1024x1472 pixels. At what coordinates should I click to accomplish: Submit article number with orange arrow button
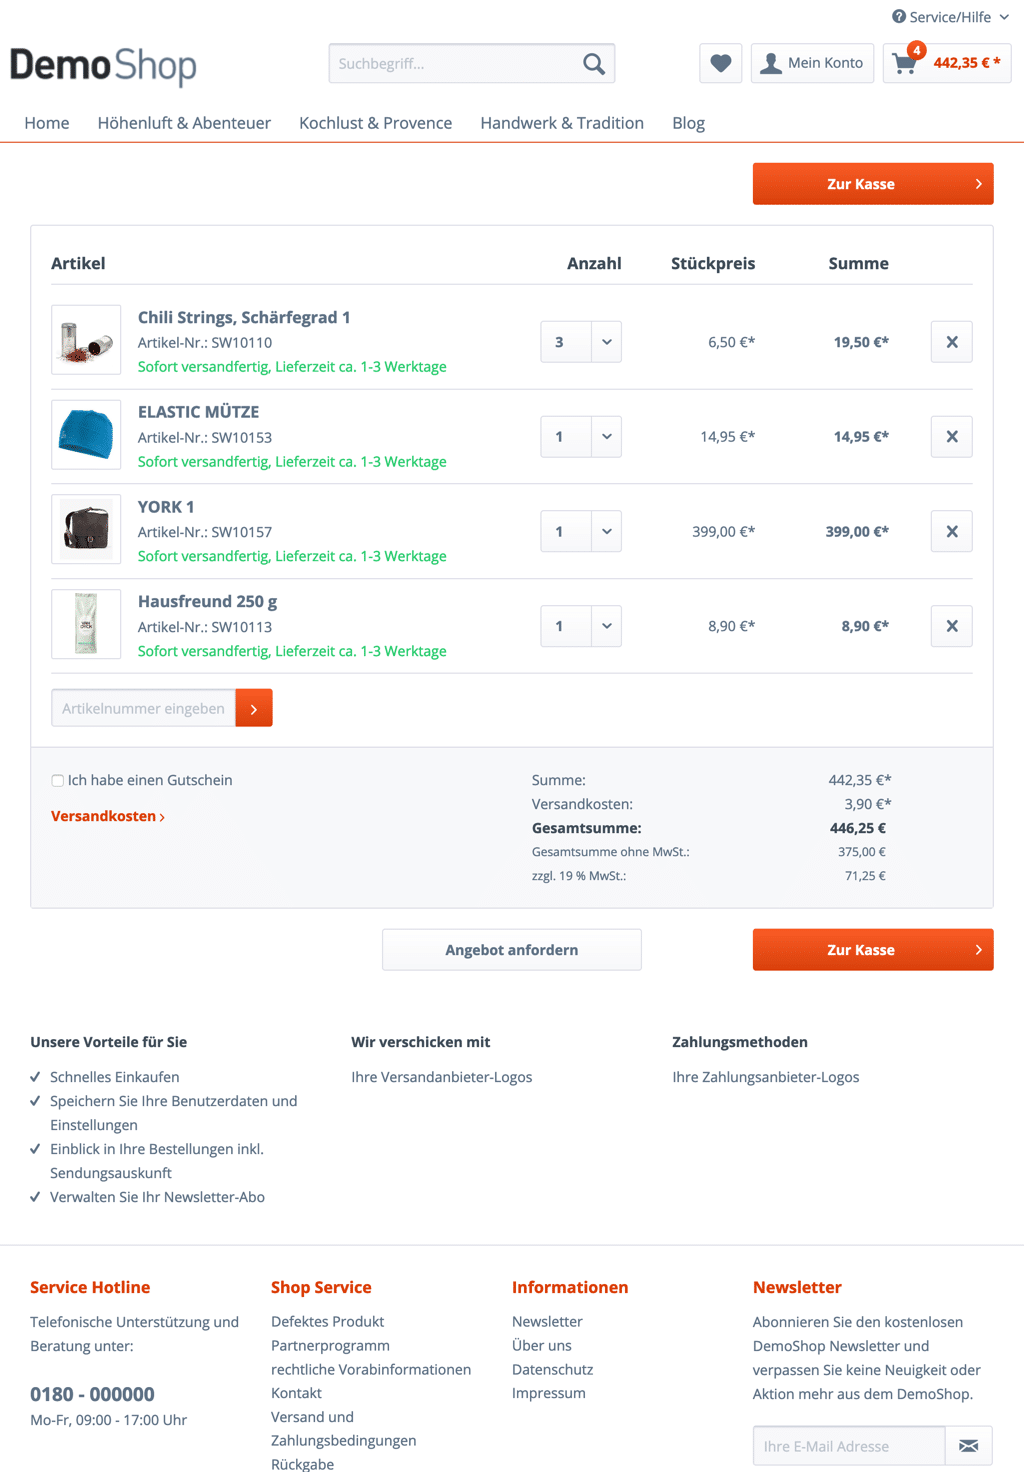pyautogui.click(x=254, y=708)
